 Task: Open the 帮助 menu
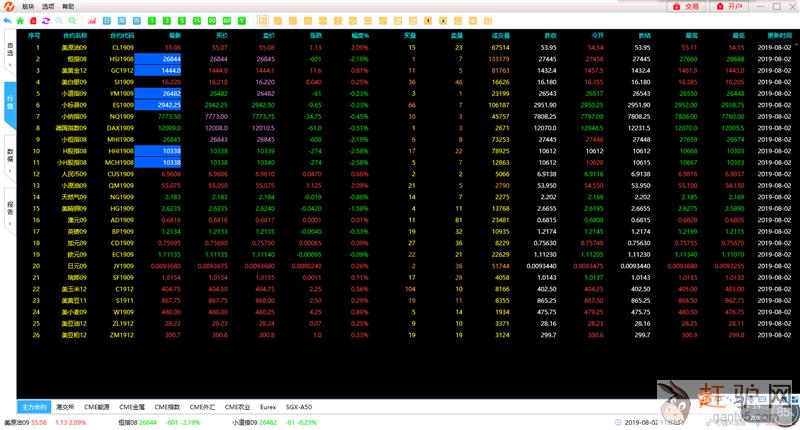68,6
